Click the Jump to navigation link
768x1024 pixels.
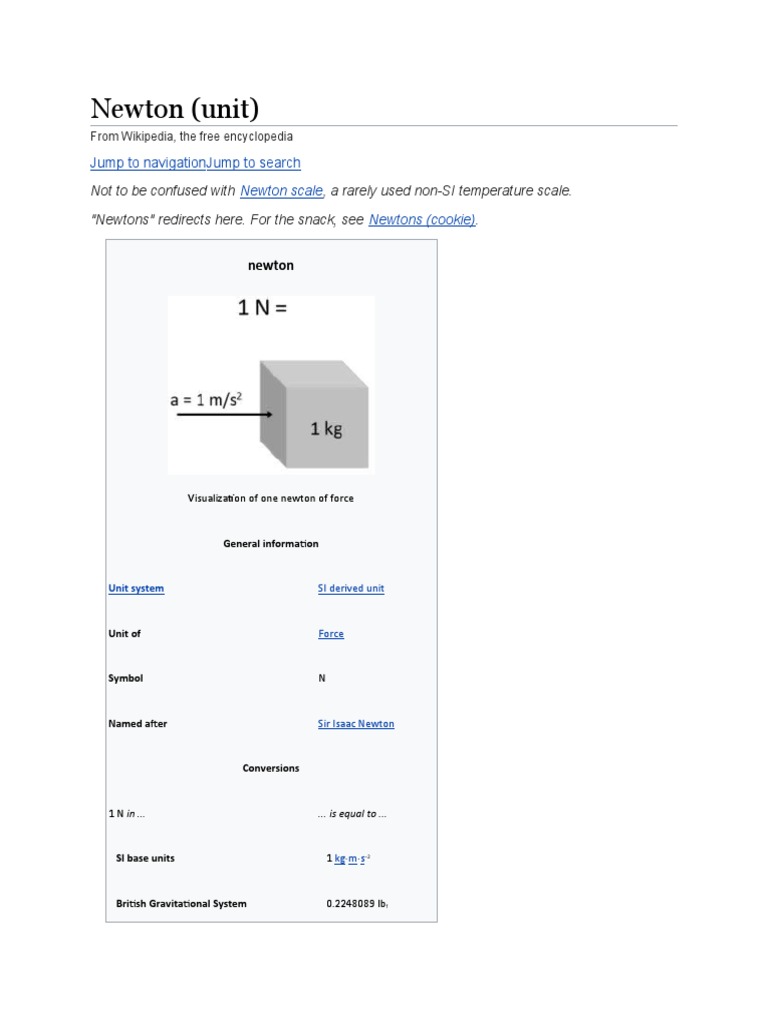[147, 163]
